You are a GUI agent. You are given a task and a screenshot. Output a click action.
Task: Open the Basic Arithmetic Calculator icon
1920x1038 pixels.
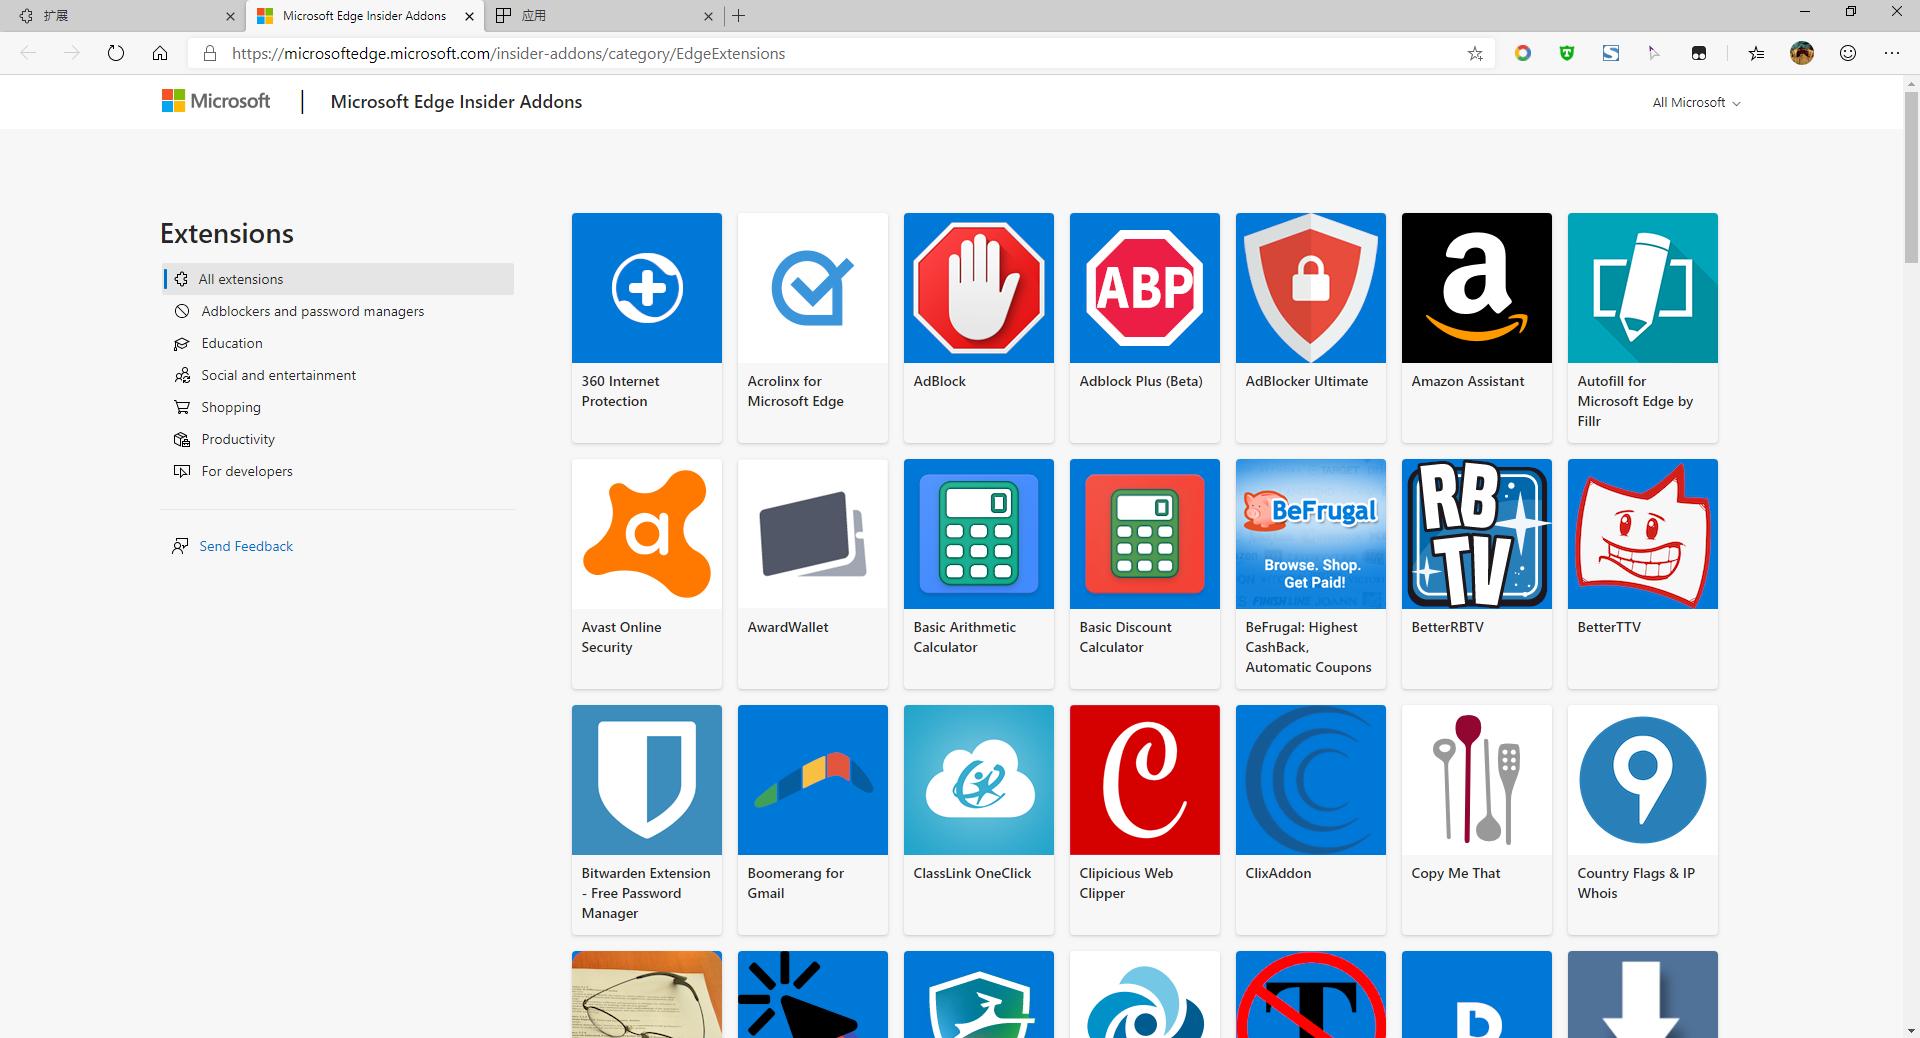[x=979, y=534]
